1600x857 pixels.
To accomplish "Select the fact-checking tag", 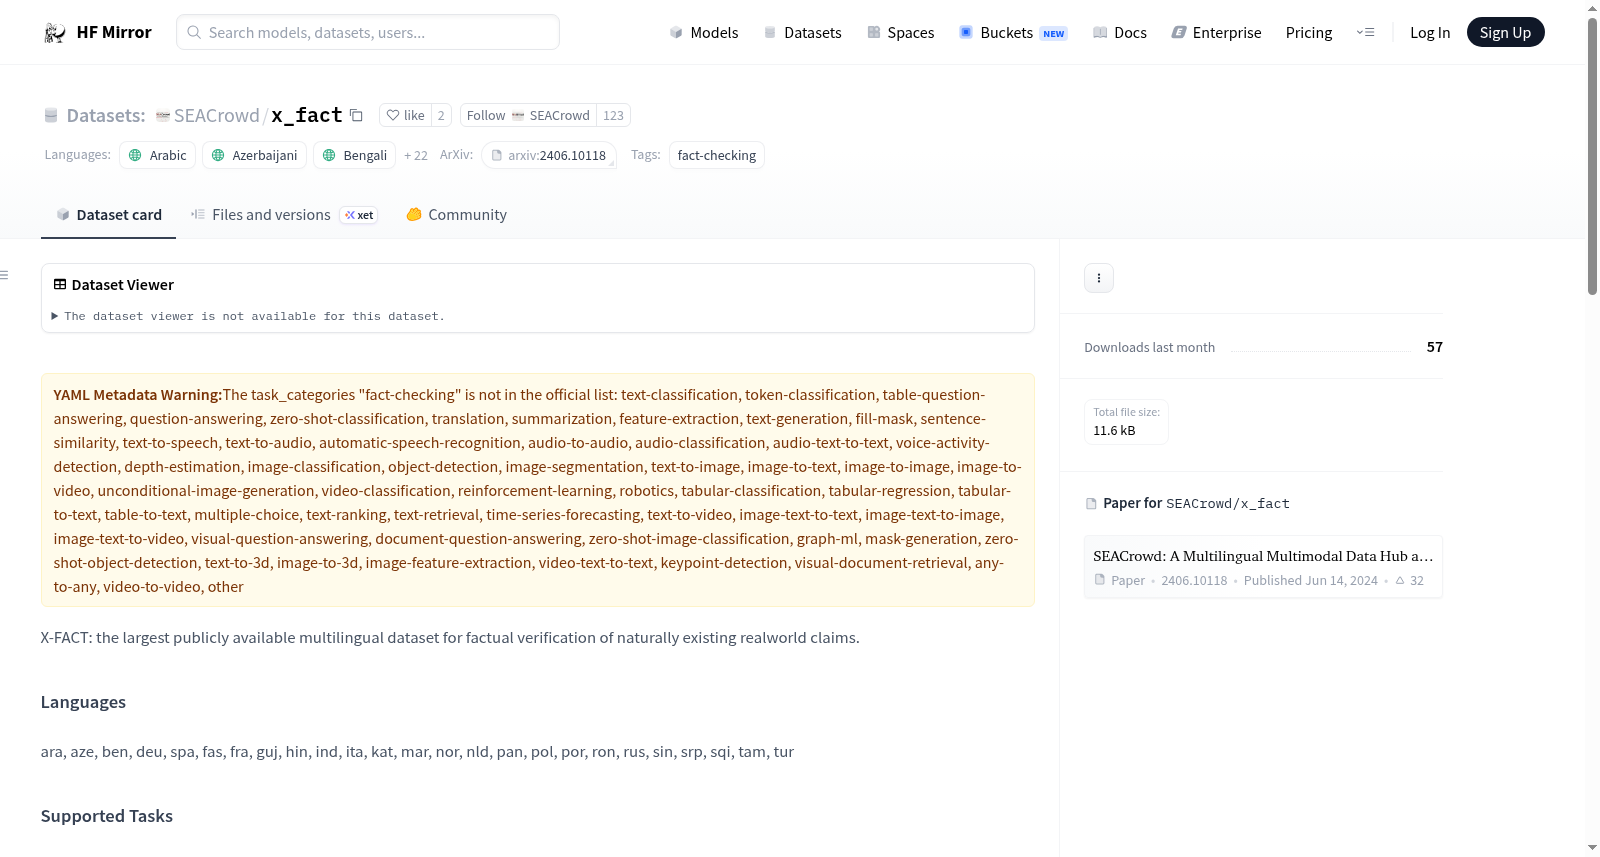I will tap(717, 156).
